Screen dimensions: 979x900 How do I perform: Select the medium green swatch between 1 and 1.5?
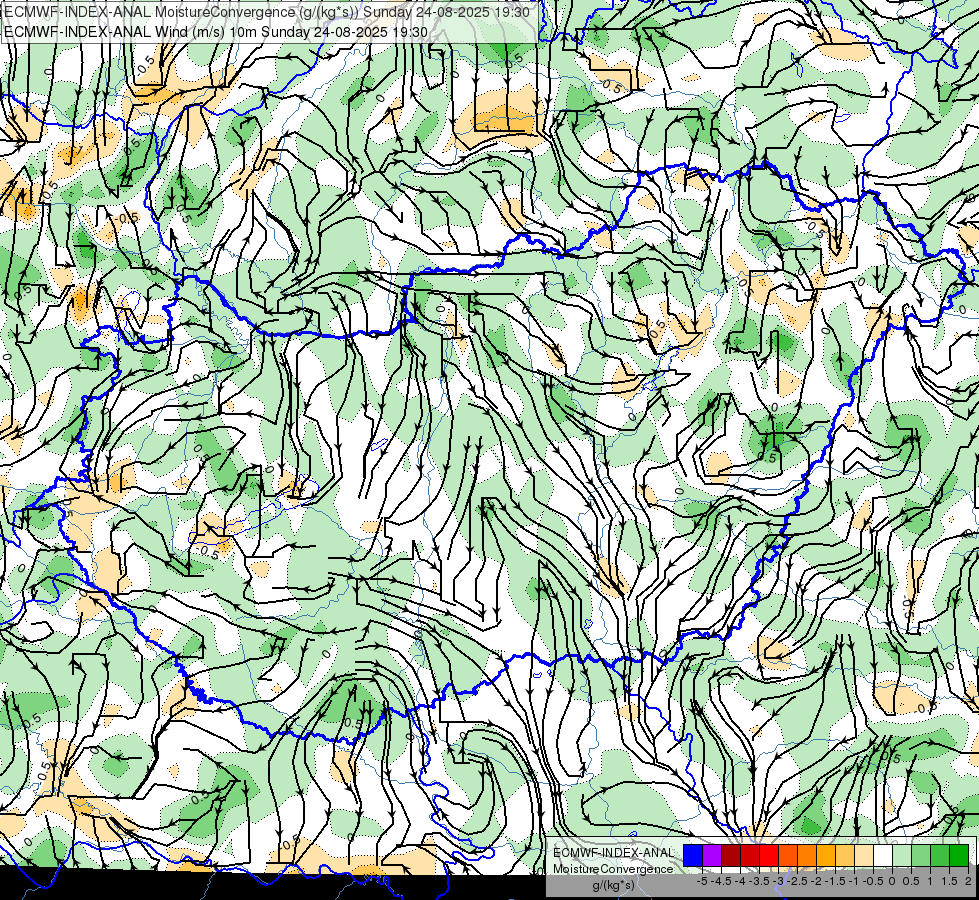[940, 856]
